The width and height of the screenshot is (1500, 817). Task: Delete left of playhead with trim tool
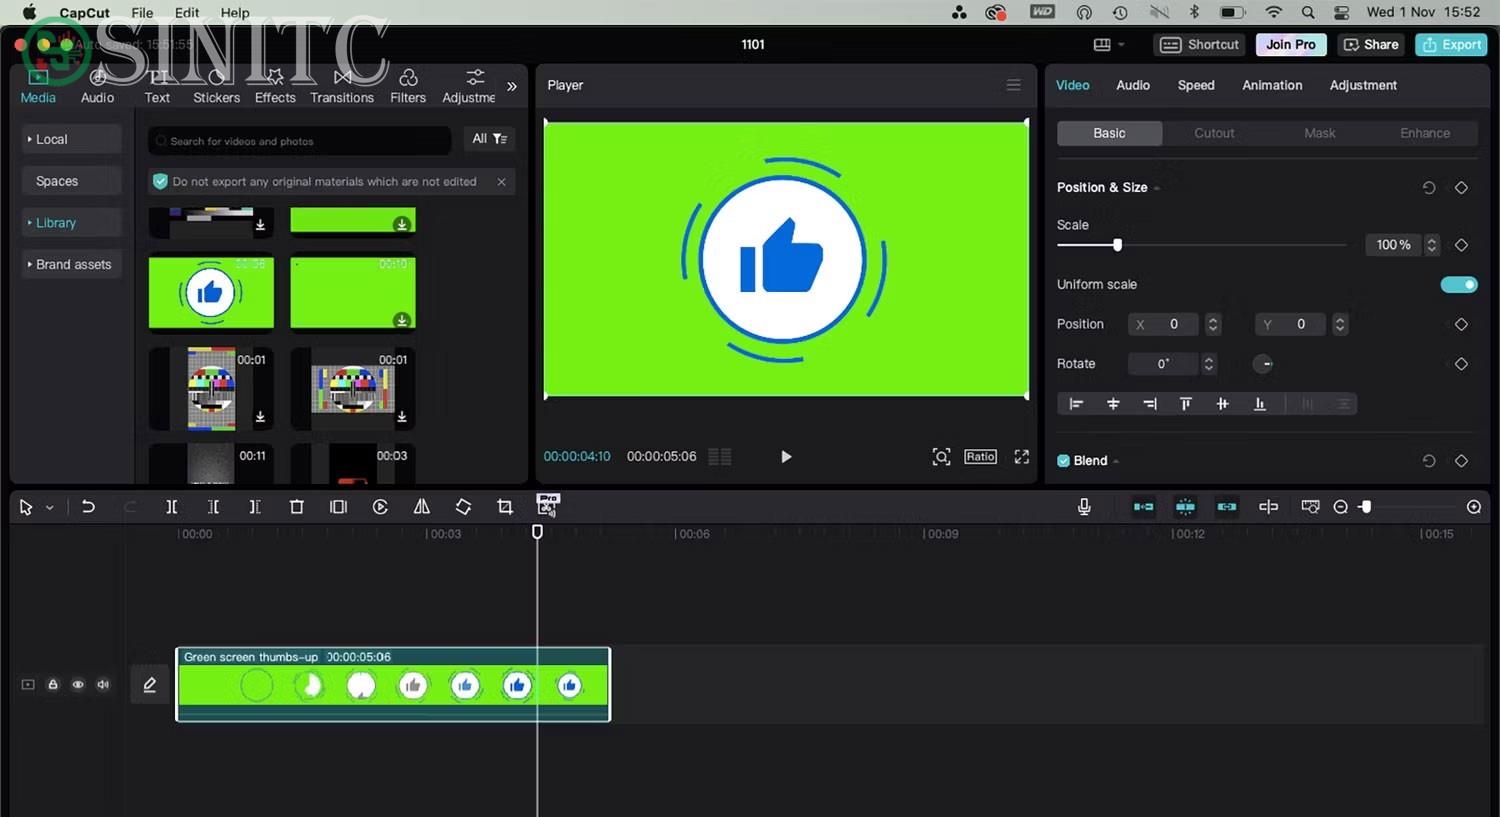213,507
